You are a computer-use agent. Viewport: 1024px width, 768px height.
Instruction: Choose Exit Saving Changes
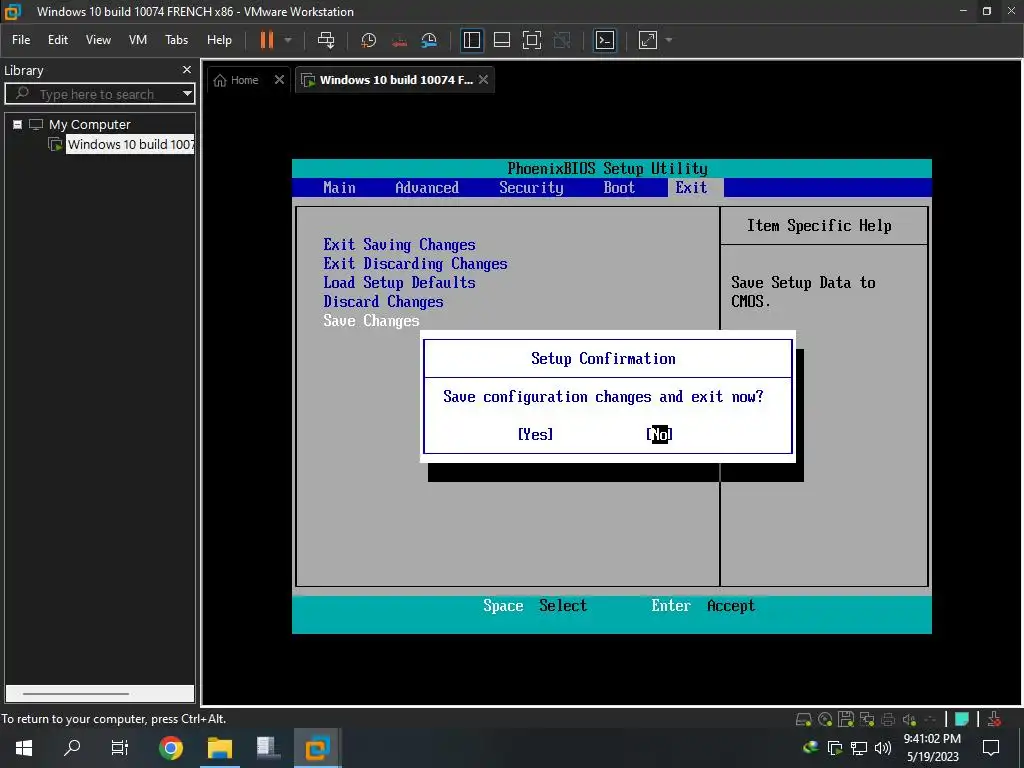[x=399, y=244]
